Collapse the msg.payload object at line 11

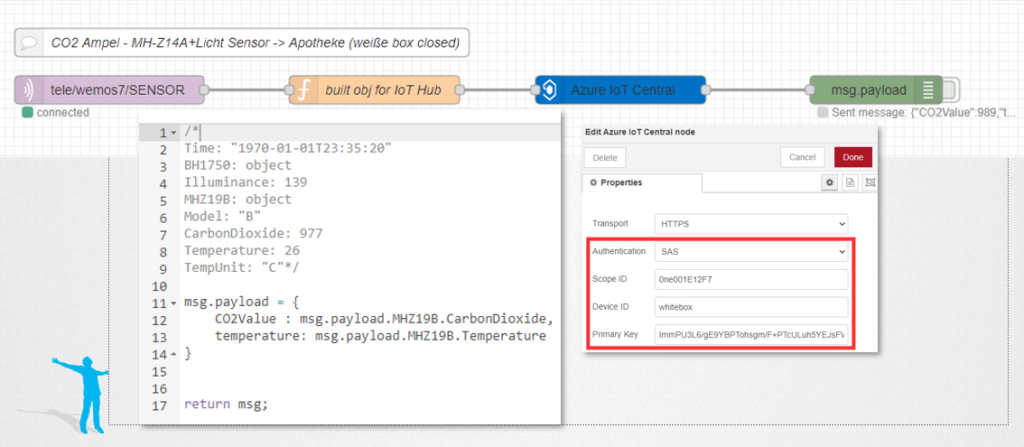174,303
